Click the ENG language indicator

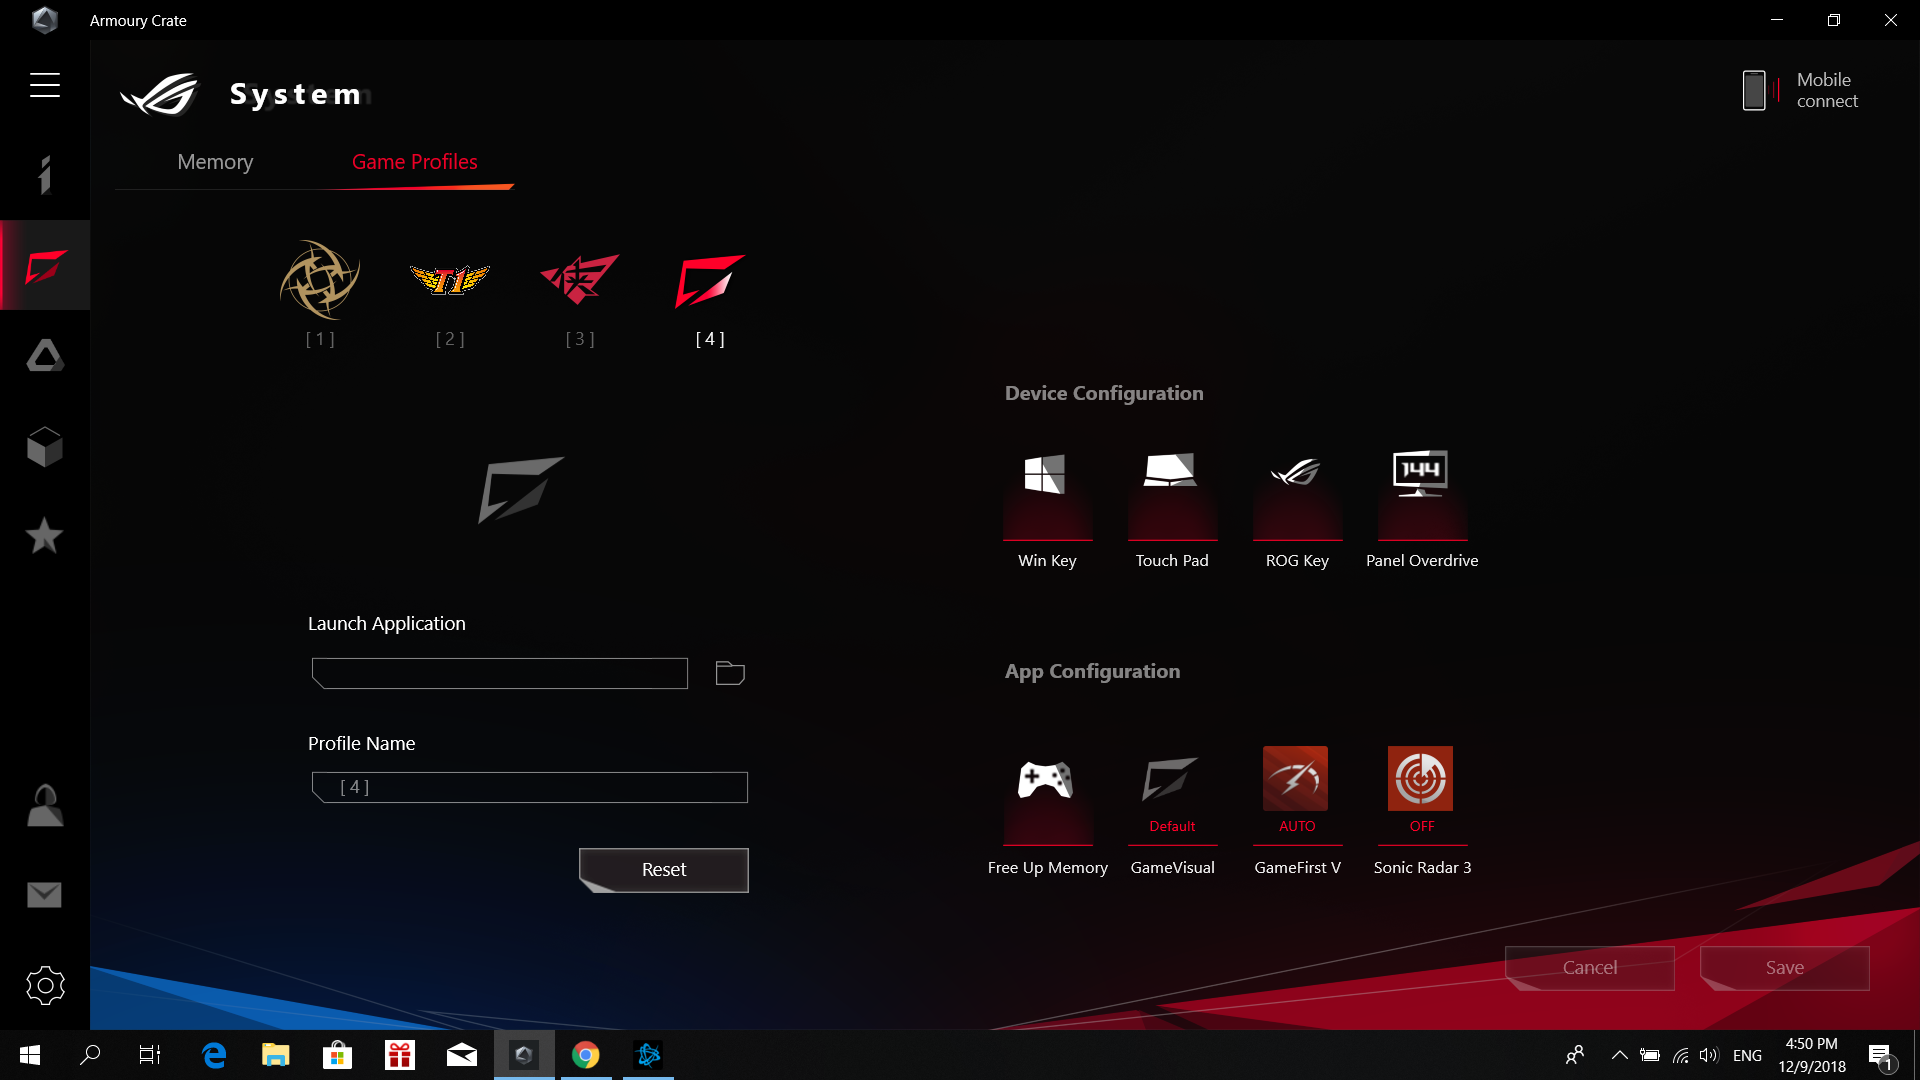(1747, 1055)
